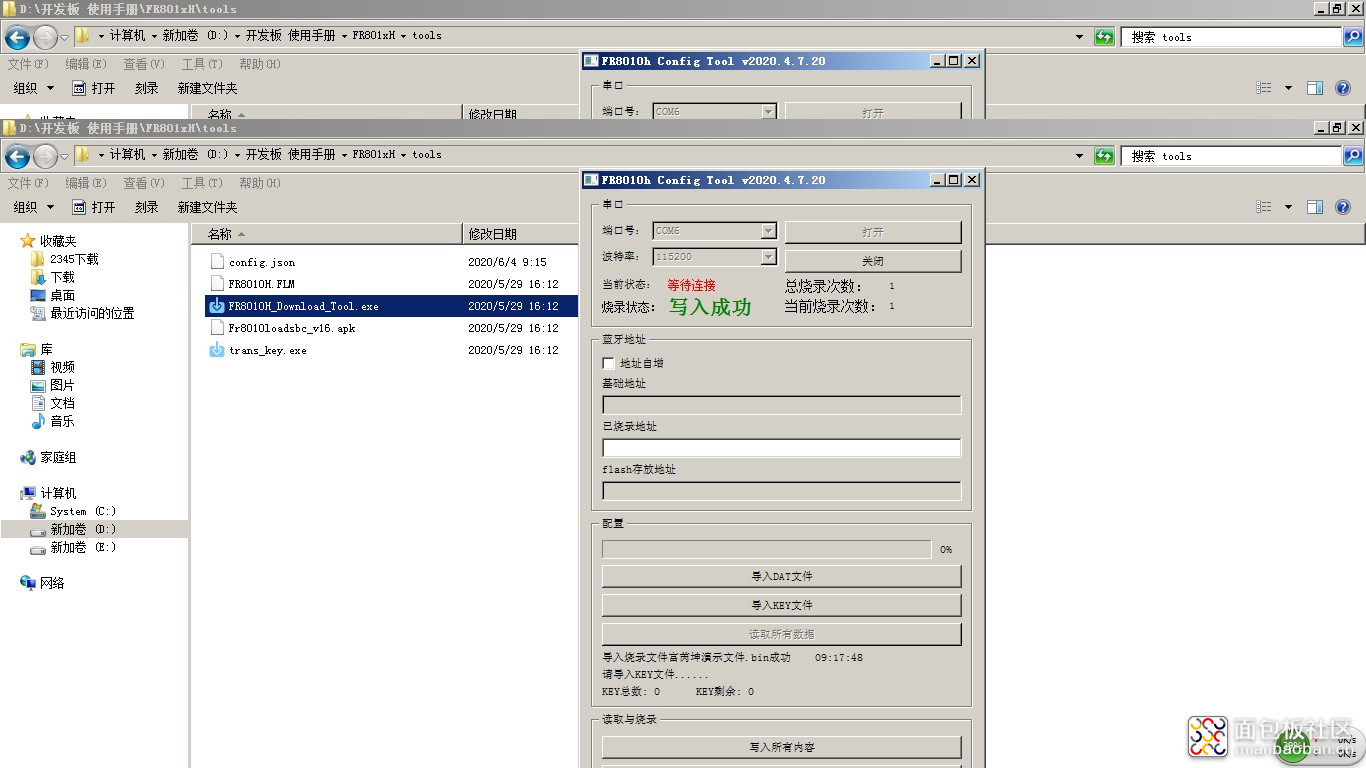Go back in the back Explorer window
Image resolution: width=1366 pixels, height=768 pixels.
[17, 38]
